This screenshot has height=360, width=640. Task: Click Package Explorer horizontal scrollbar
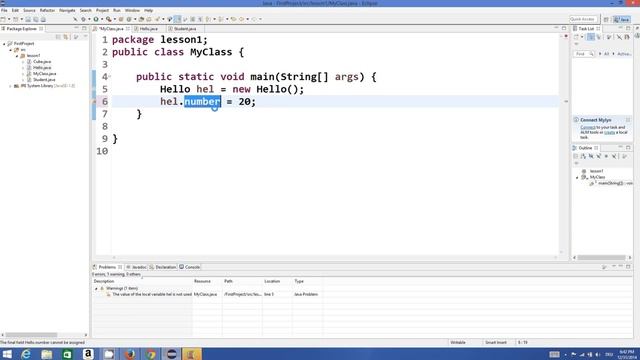pyautogui.click(x=31, y=335)
